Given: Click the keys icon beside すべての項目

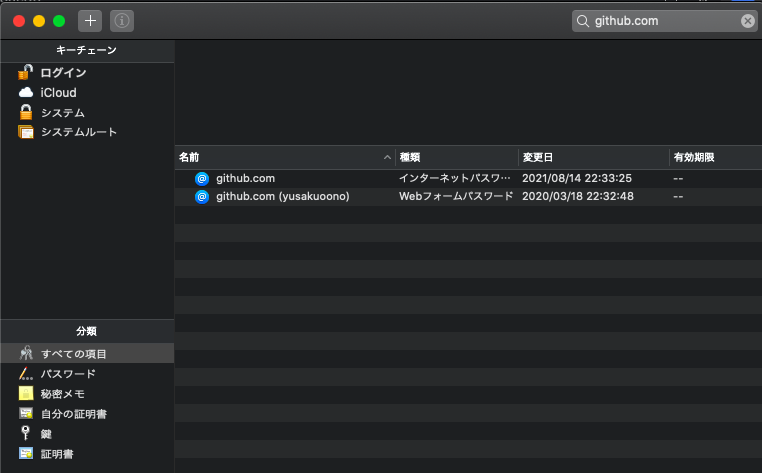Looking at the screenshot, I should [x=26, y=353].
